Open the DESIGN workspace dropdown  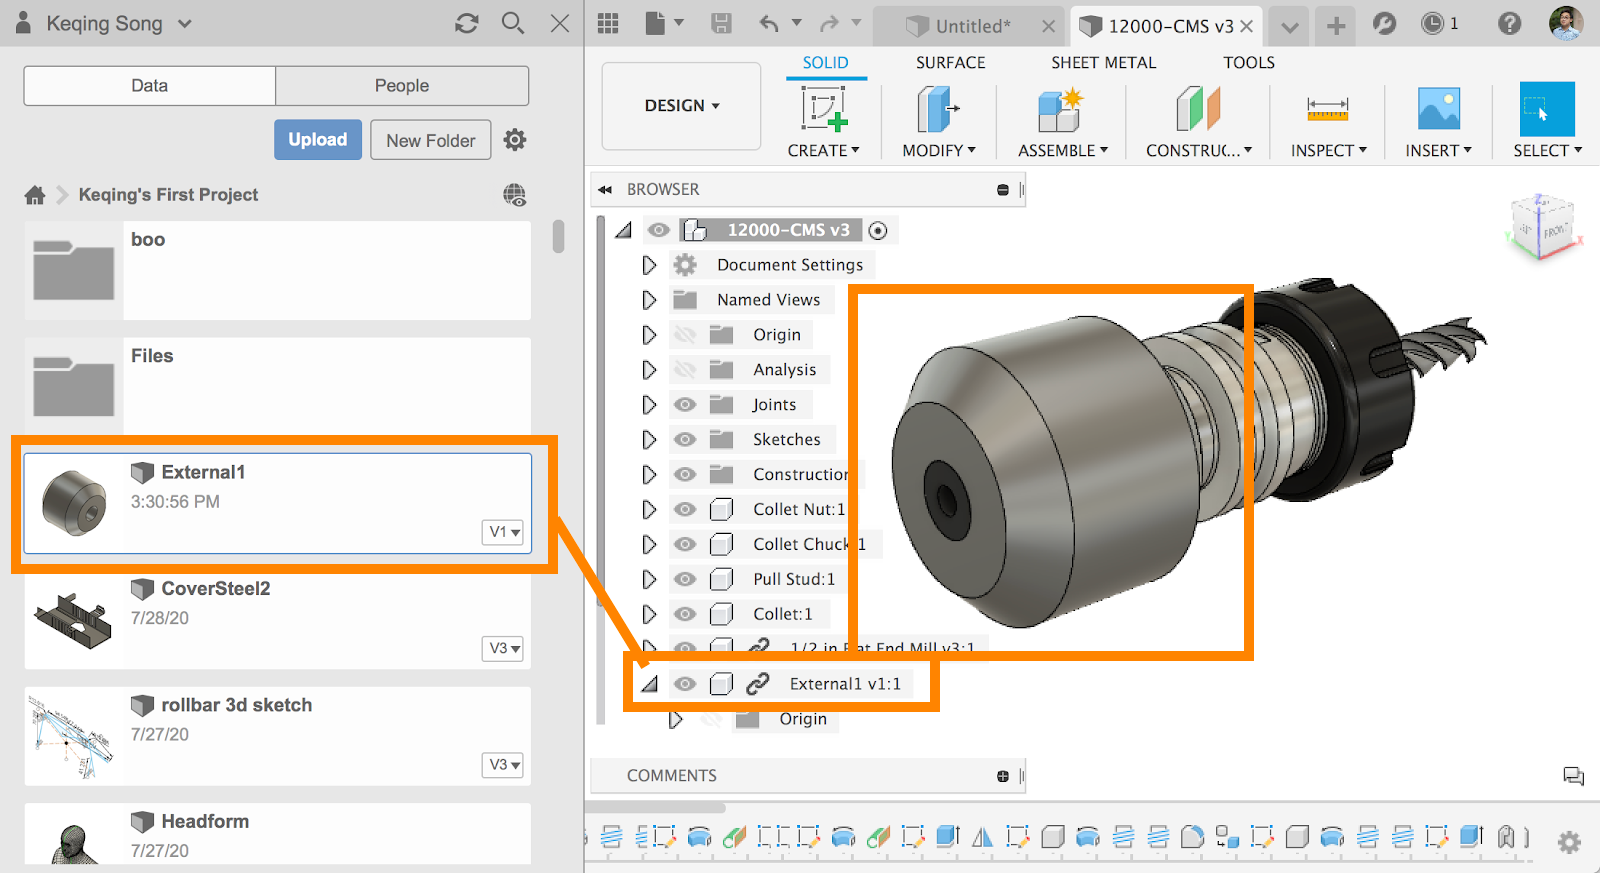click(682, 106)
